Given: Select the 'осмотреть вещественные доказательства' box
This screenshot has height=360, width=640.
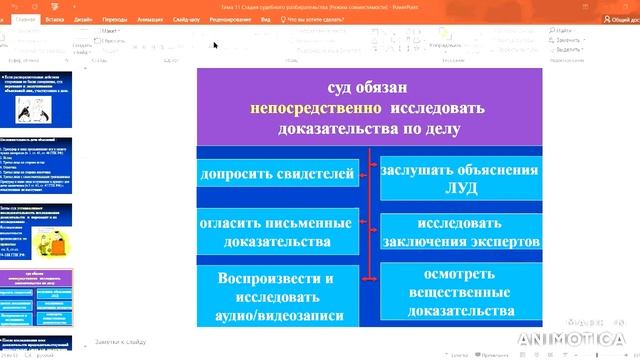Looking at the screenshot, I should (461, 291).
